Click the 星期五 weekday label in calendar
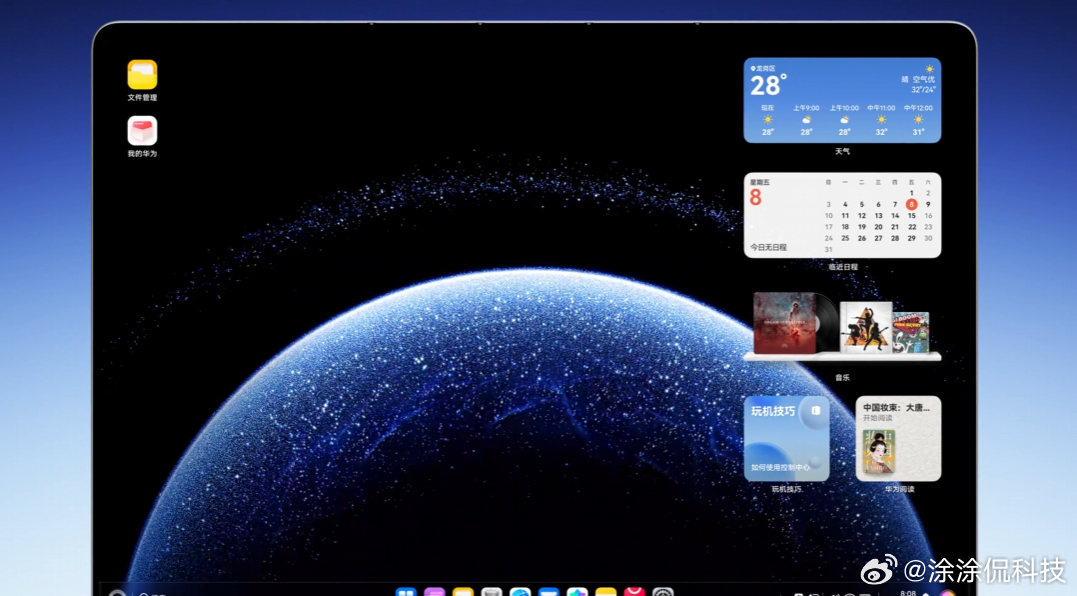 (760, 182)
